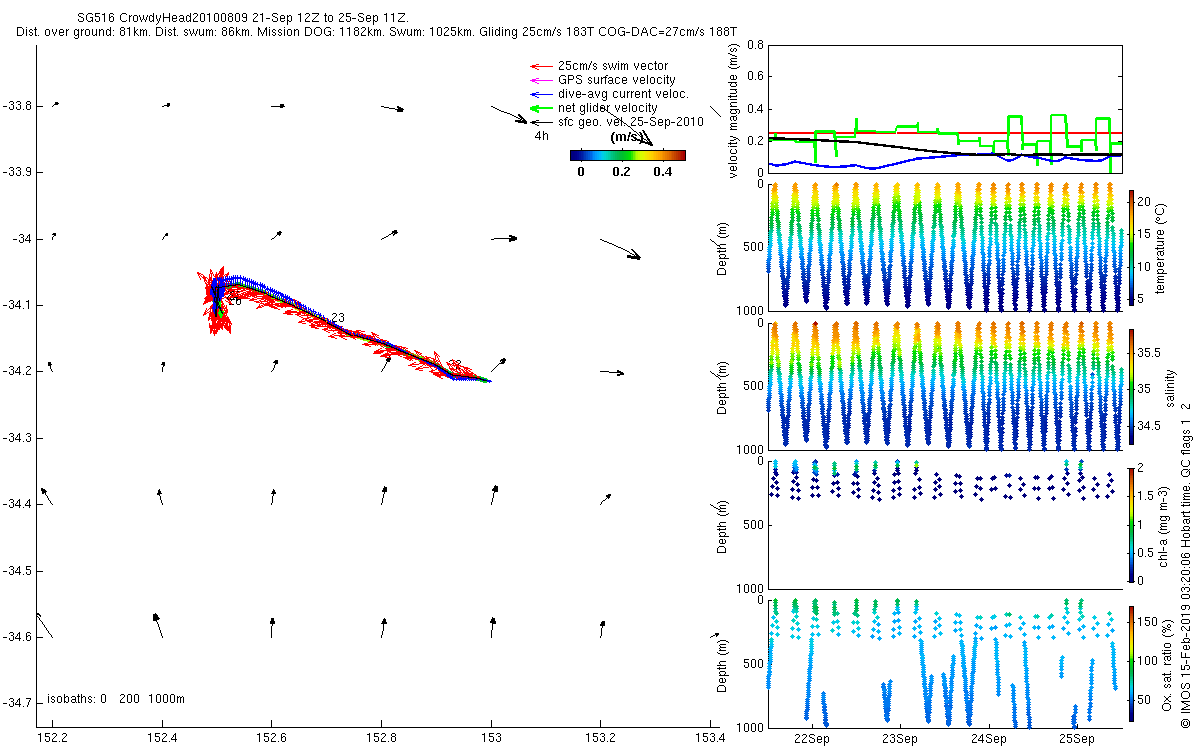
Task: Click the magenta GPS surface velocity legend arrow
Action: 541,80
